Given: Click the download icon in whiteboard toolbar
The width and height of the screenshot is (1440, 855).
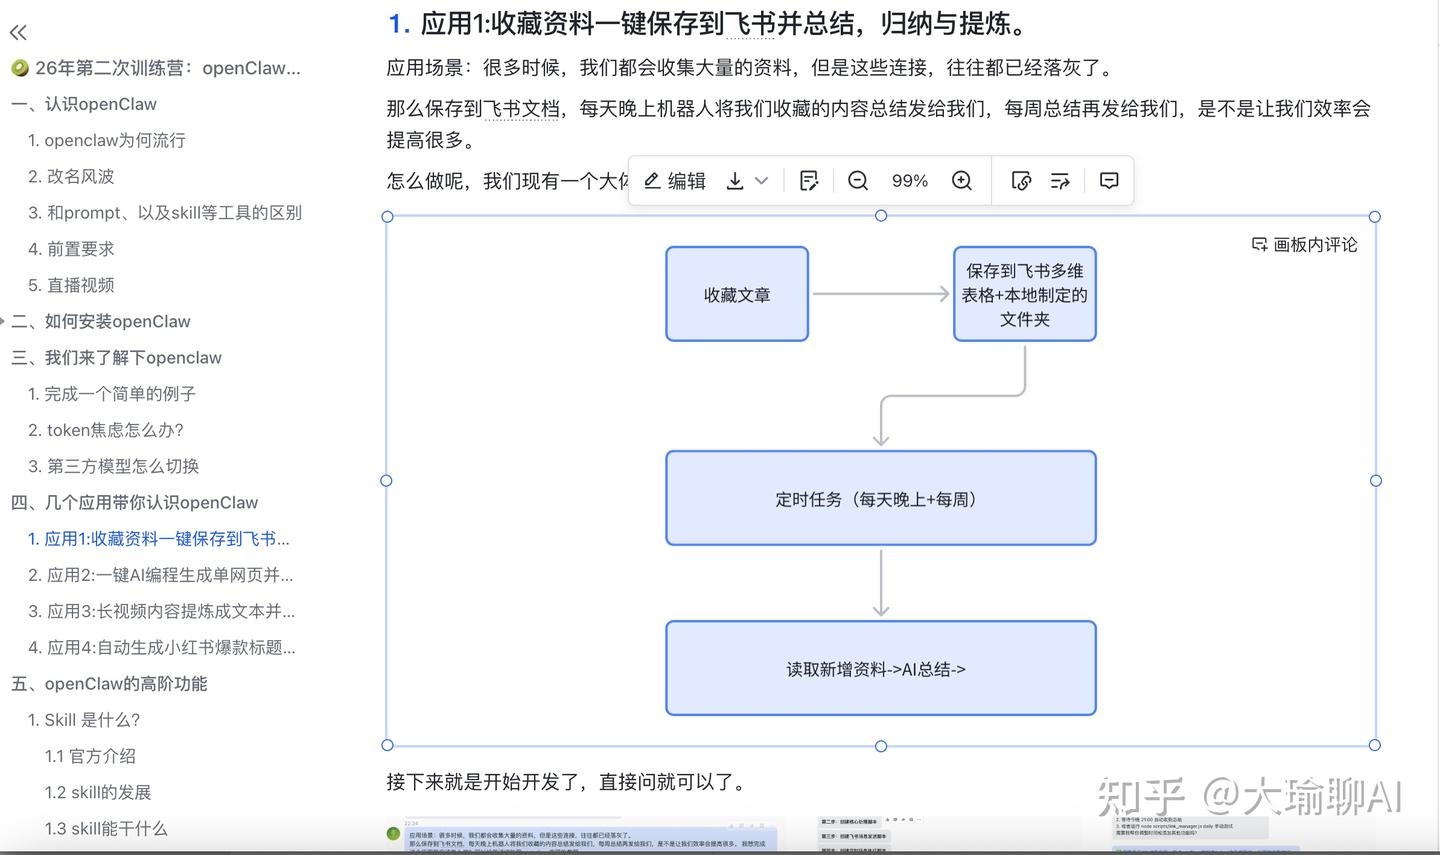Looking at the screenshot, I should click(x=735, y=181).
